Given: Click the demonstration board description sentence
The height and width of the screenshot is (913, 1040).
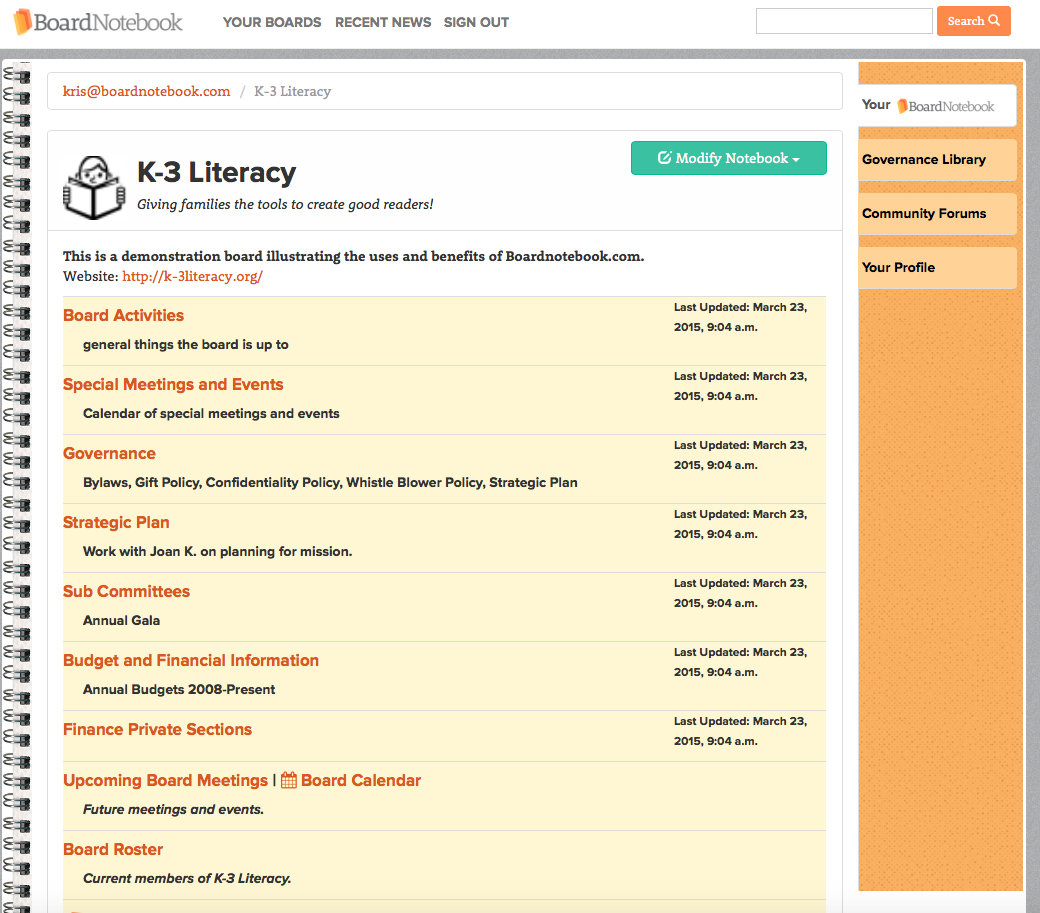Looking at the screenshot, I should (354, 257).
